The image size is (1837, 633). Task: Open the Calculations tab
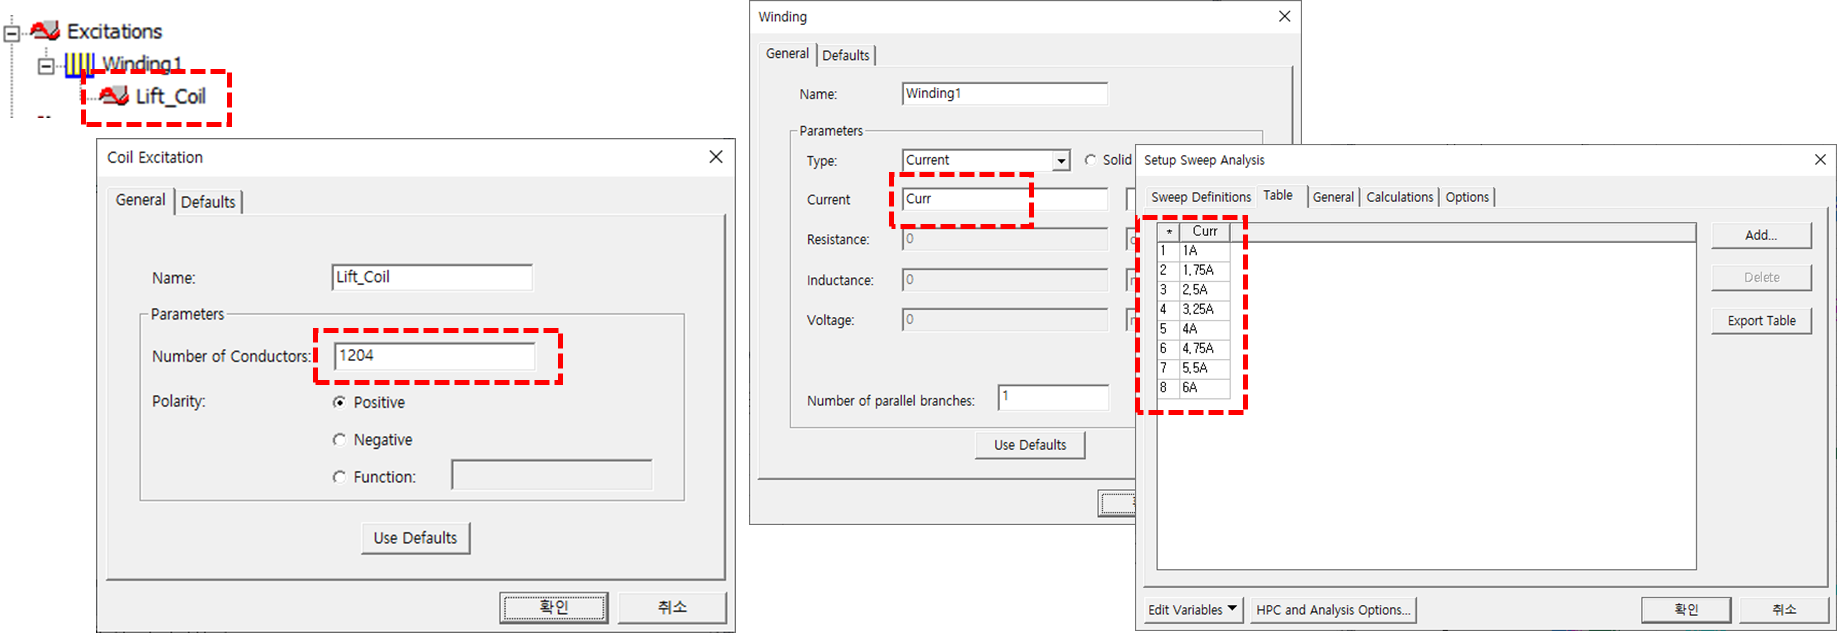[x=1399, y=197]
